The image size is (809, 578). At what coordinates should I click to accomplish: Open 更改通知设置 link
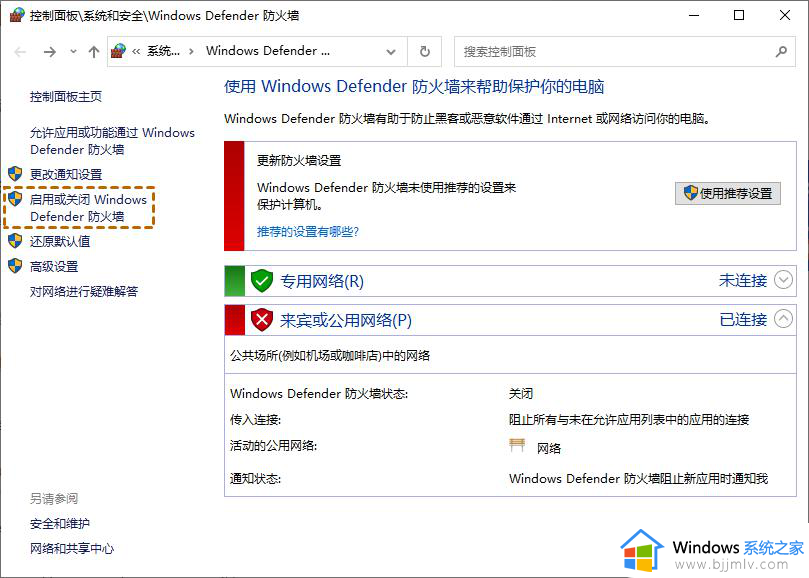pos(66,174)
